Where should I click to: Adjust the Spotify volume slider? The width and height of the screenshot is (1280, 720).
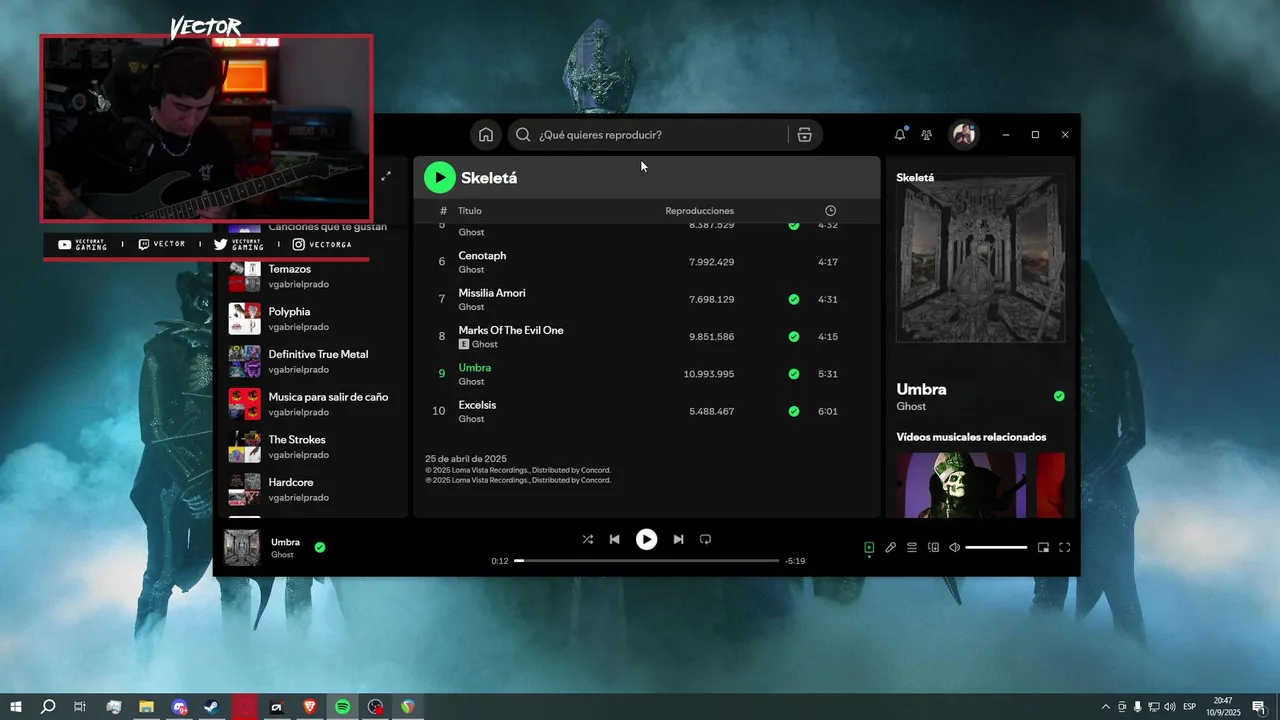tap(996, 547)
